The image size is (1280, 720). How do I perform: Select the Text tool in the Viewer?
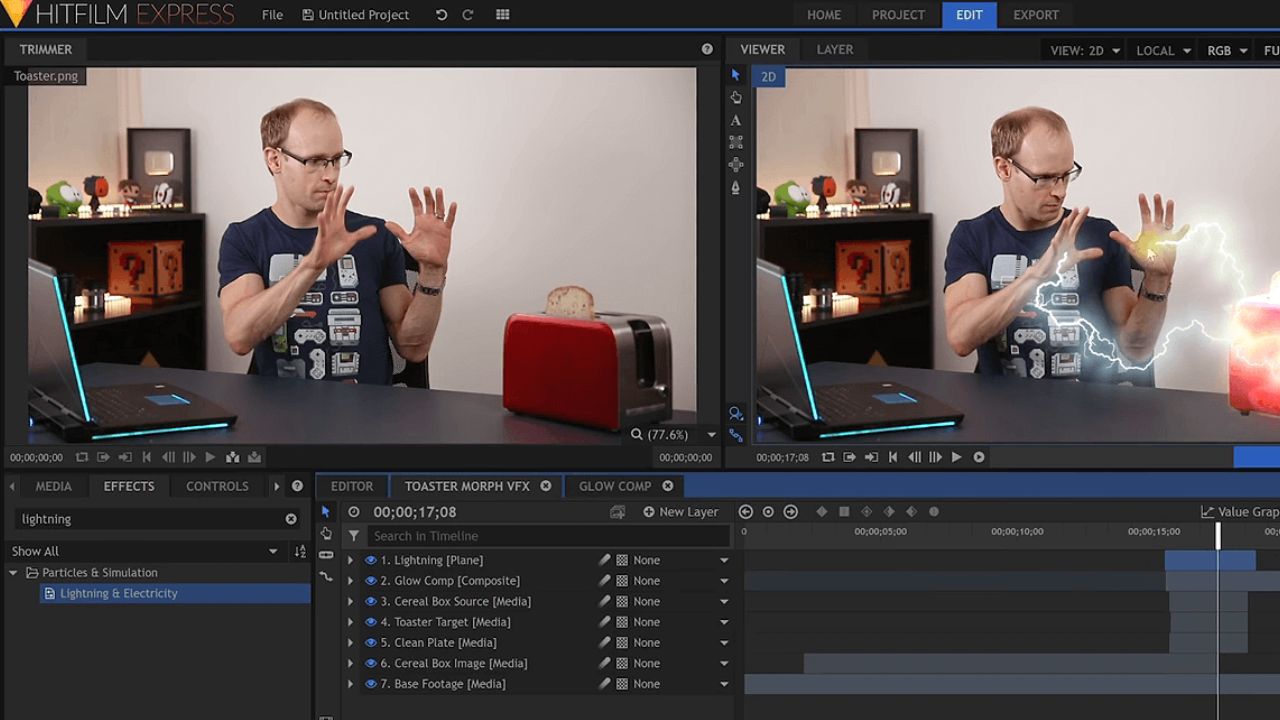[x=736, y=120]
